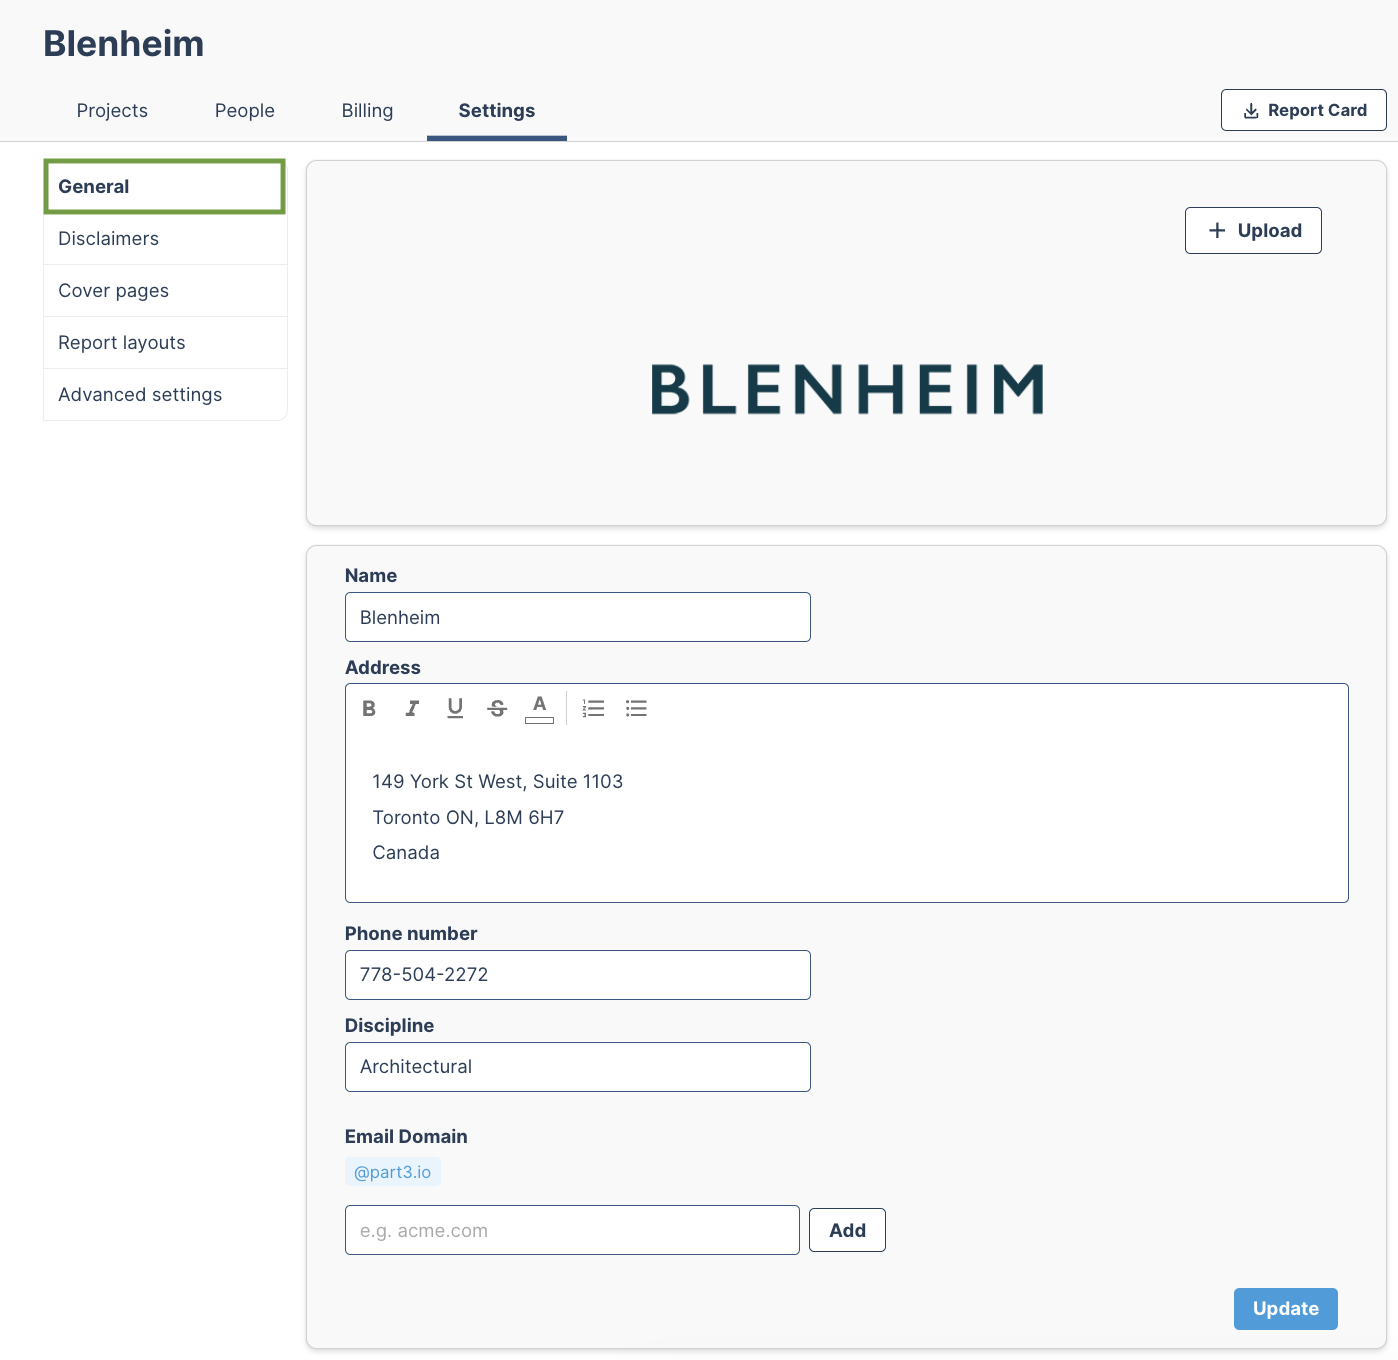1398x1360 pixels.
Task: Go to the Billing tab
Action: tap(367, 111)
